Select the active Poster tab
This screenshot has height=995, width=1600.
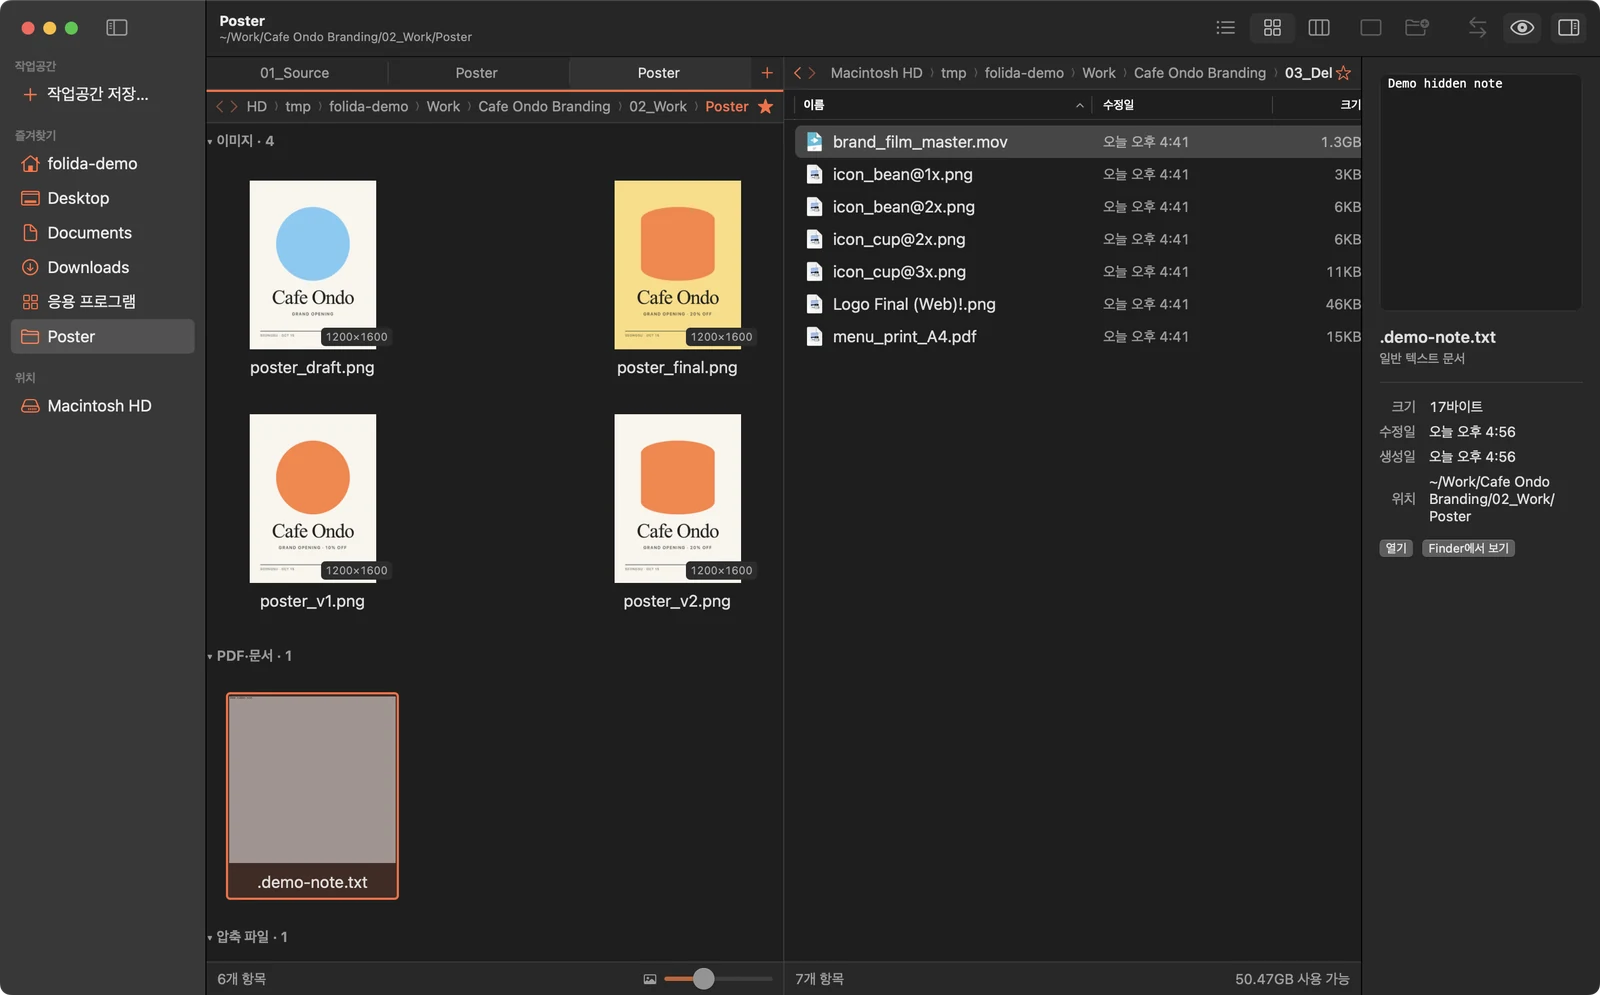pos(659,73)
